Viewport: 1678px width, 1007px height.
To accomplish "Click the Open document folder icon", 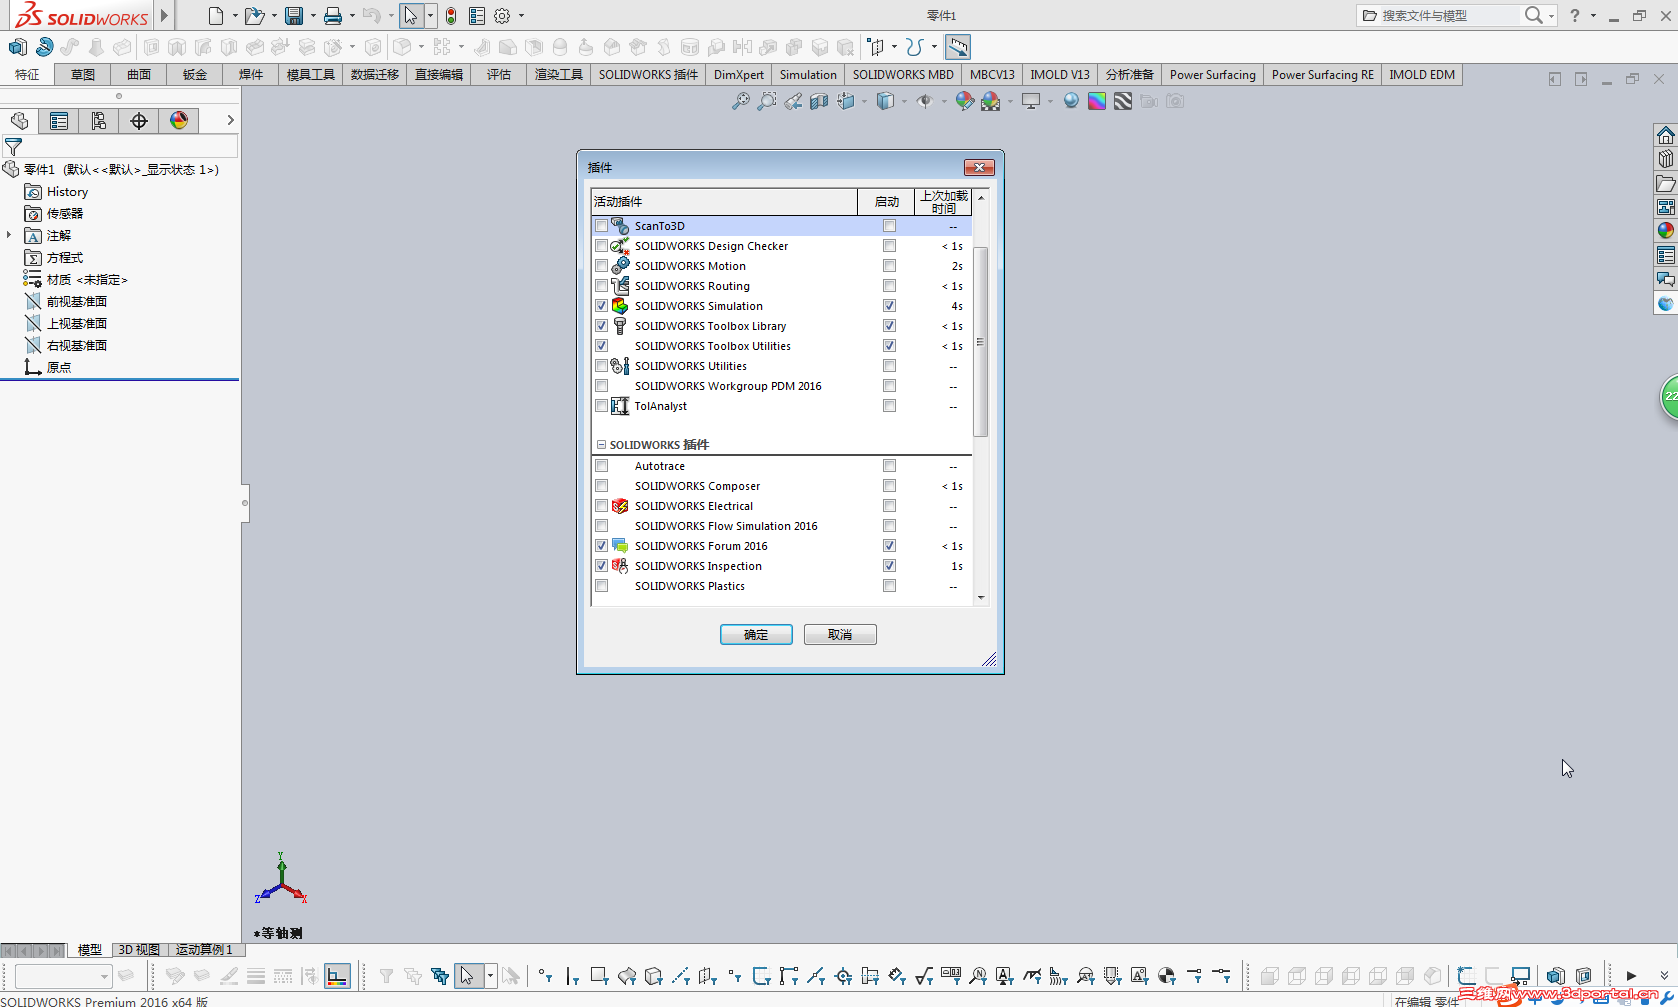I will coord(254,16).
